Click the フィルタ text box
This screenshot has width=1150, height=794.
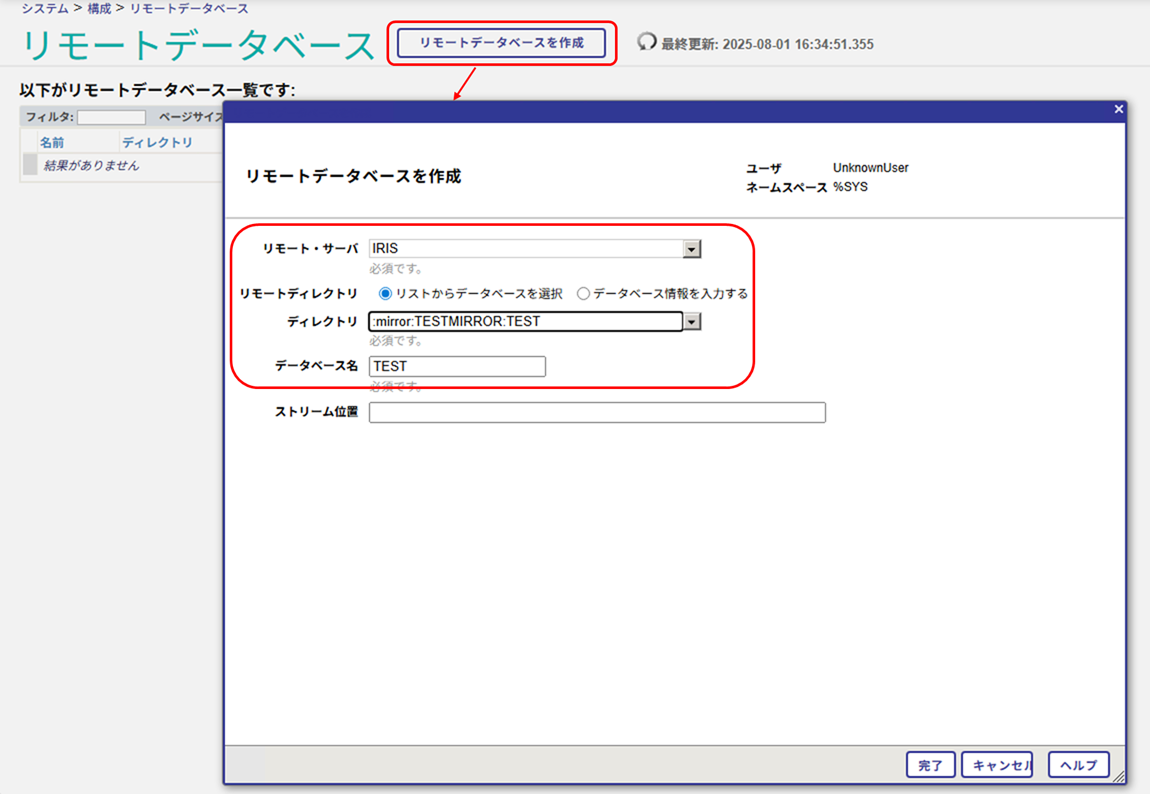tap(111, 118)
